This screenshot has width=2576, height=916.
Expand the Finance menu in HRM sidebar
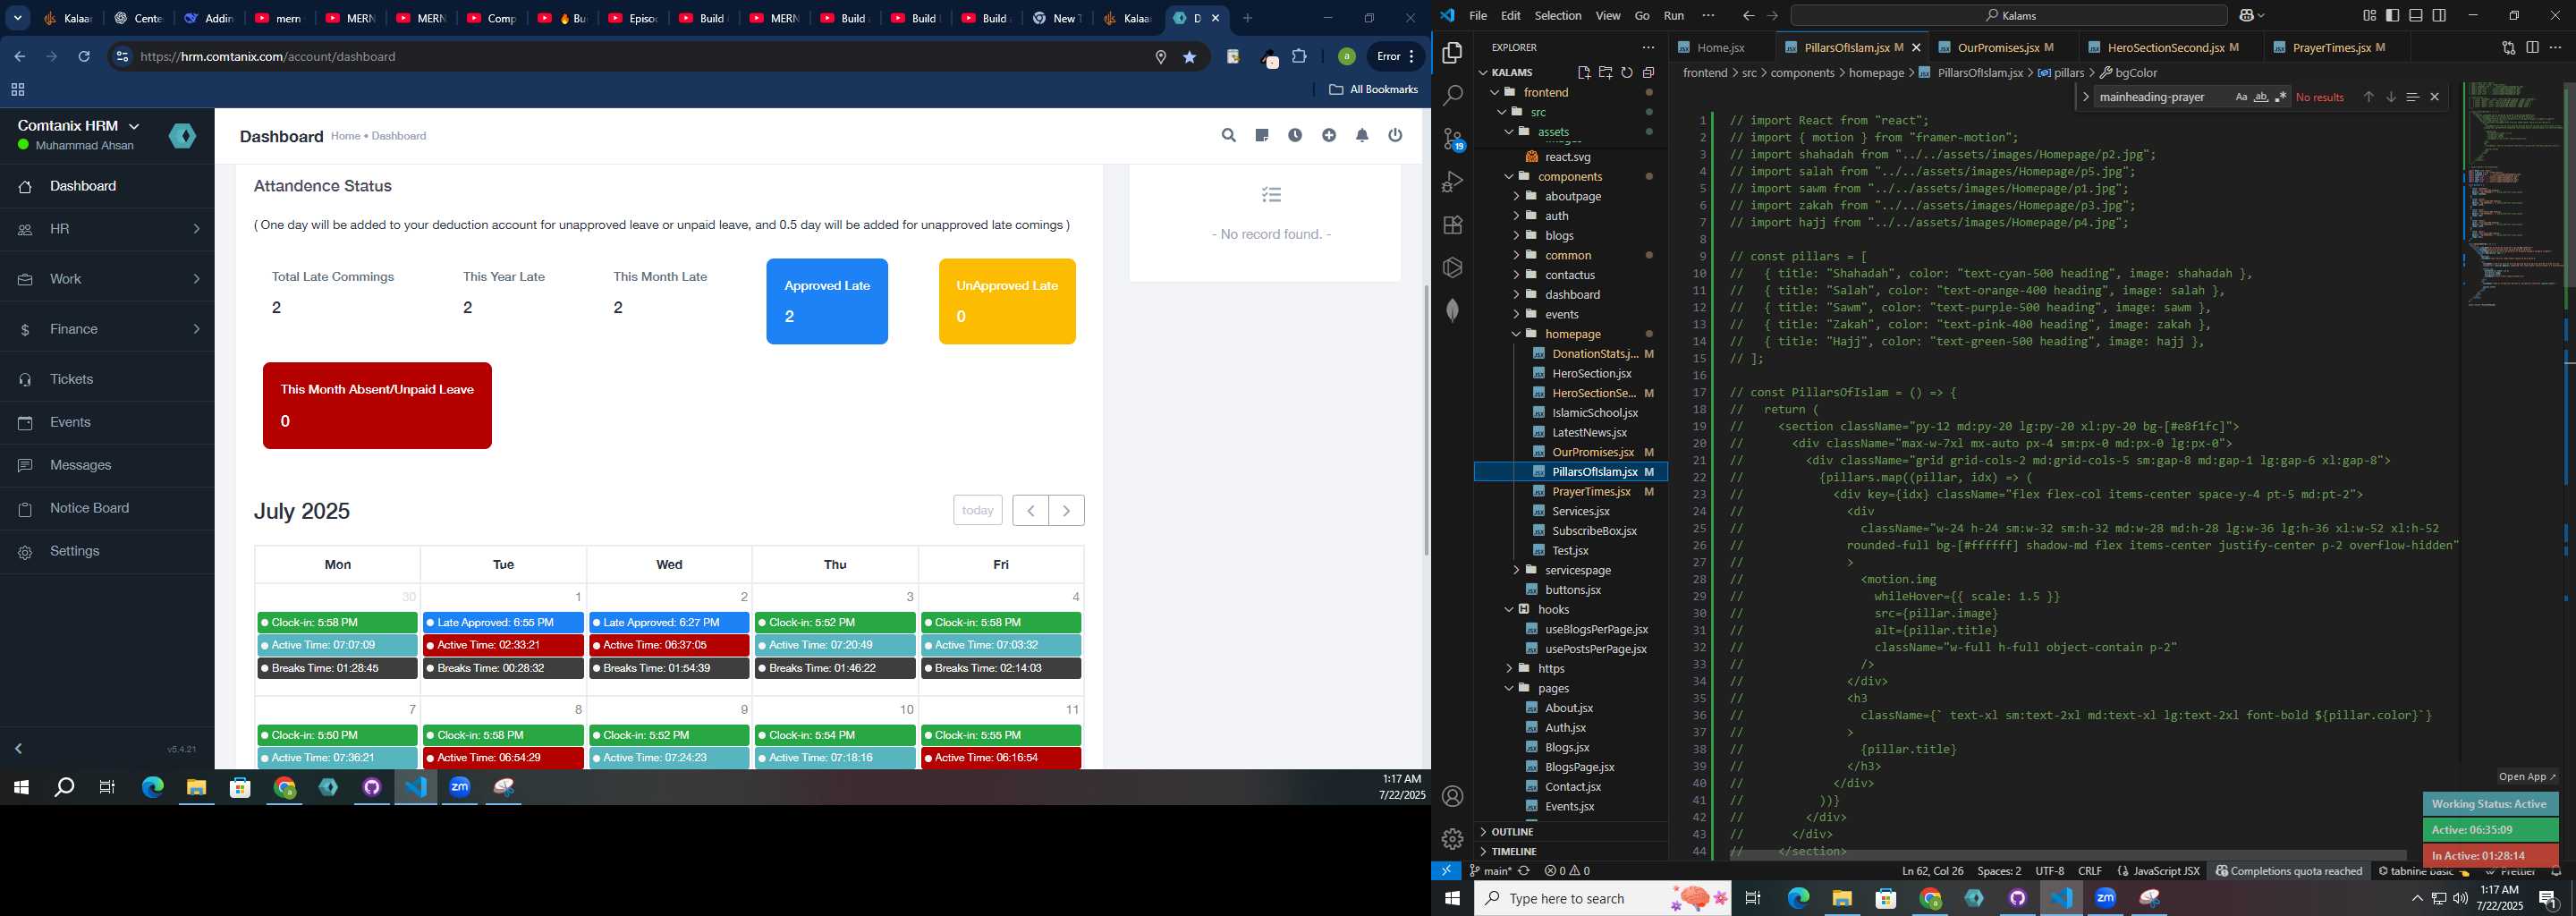click(107, 329)
